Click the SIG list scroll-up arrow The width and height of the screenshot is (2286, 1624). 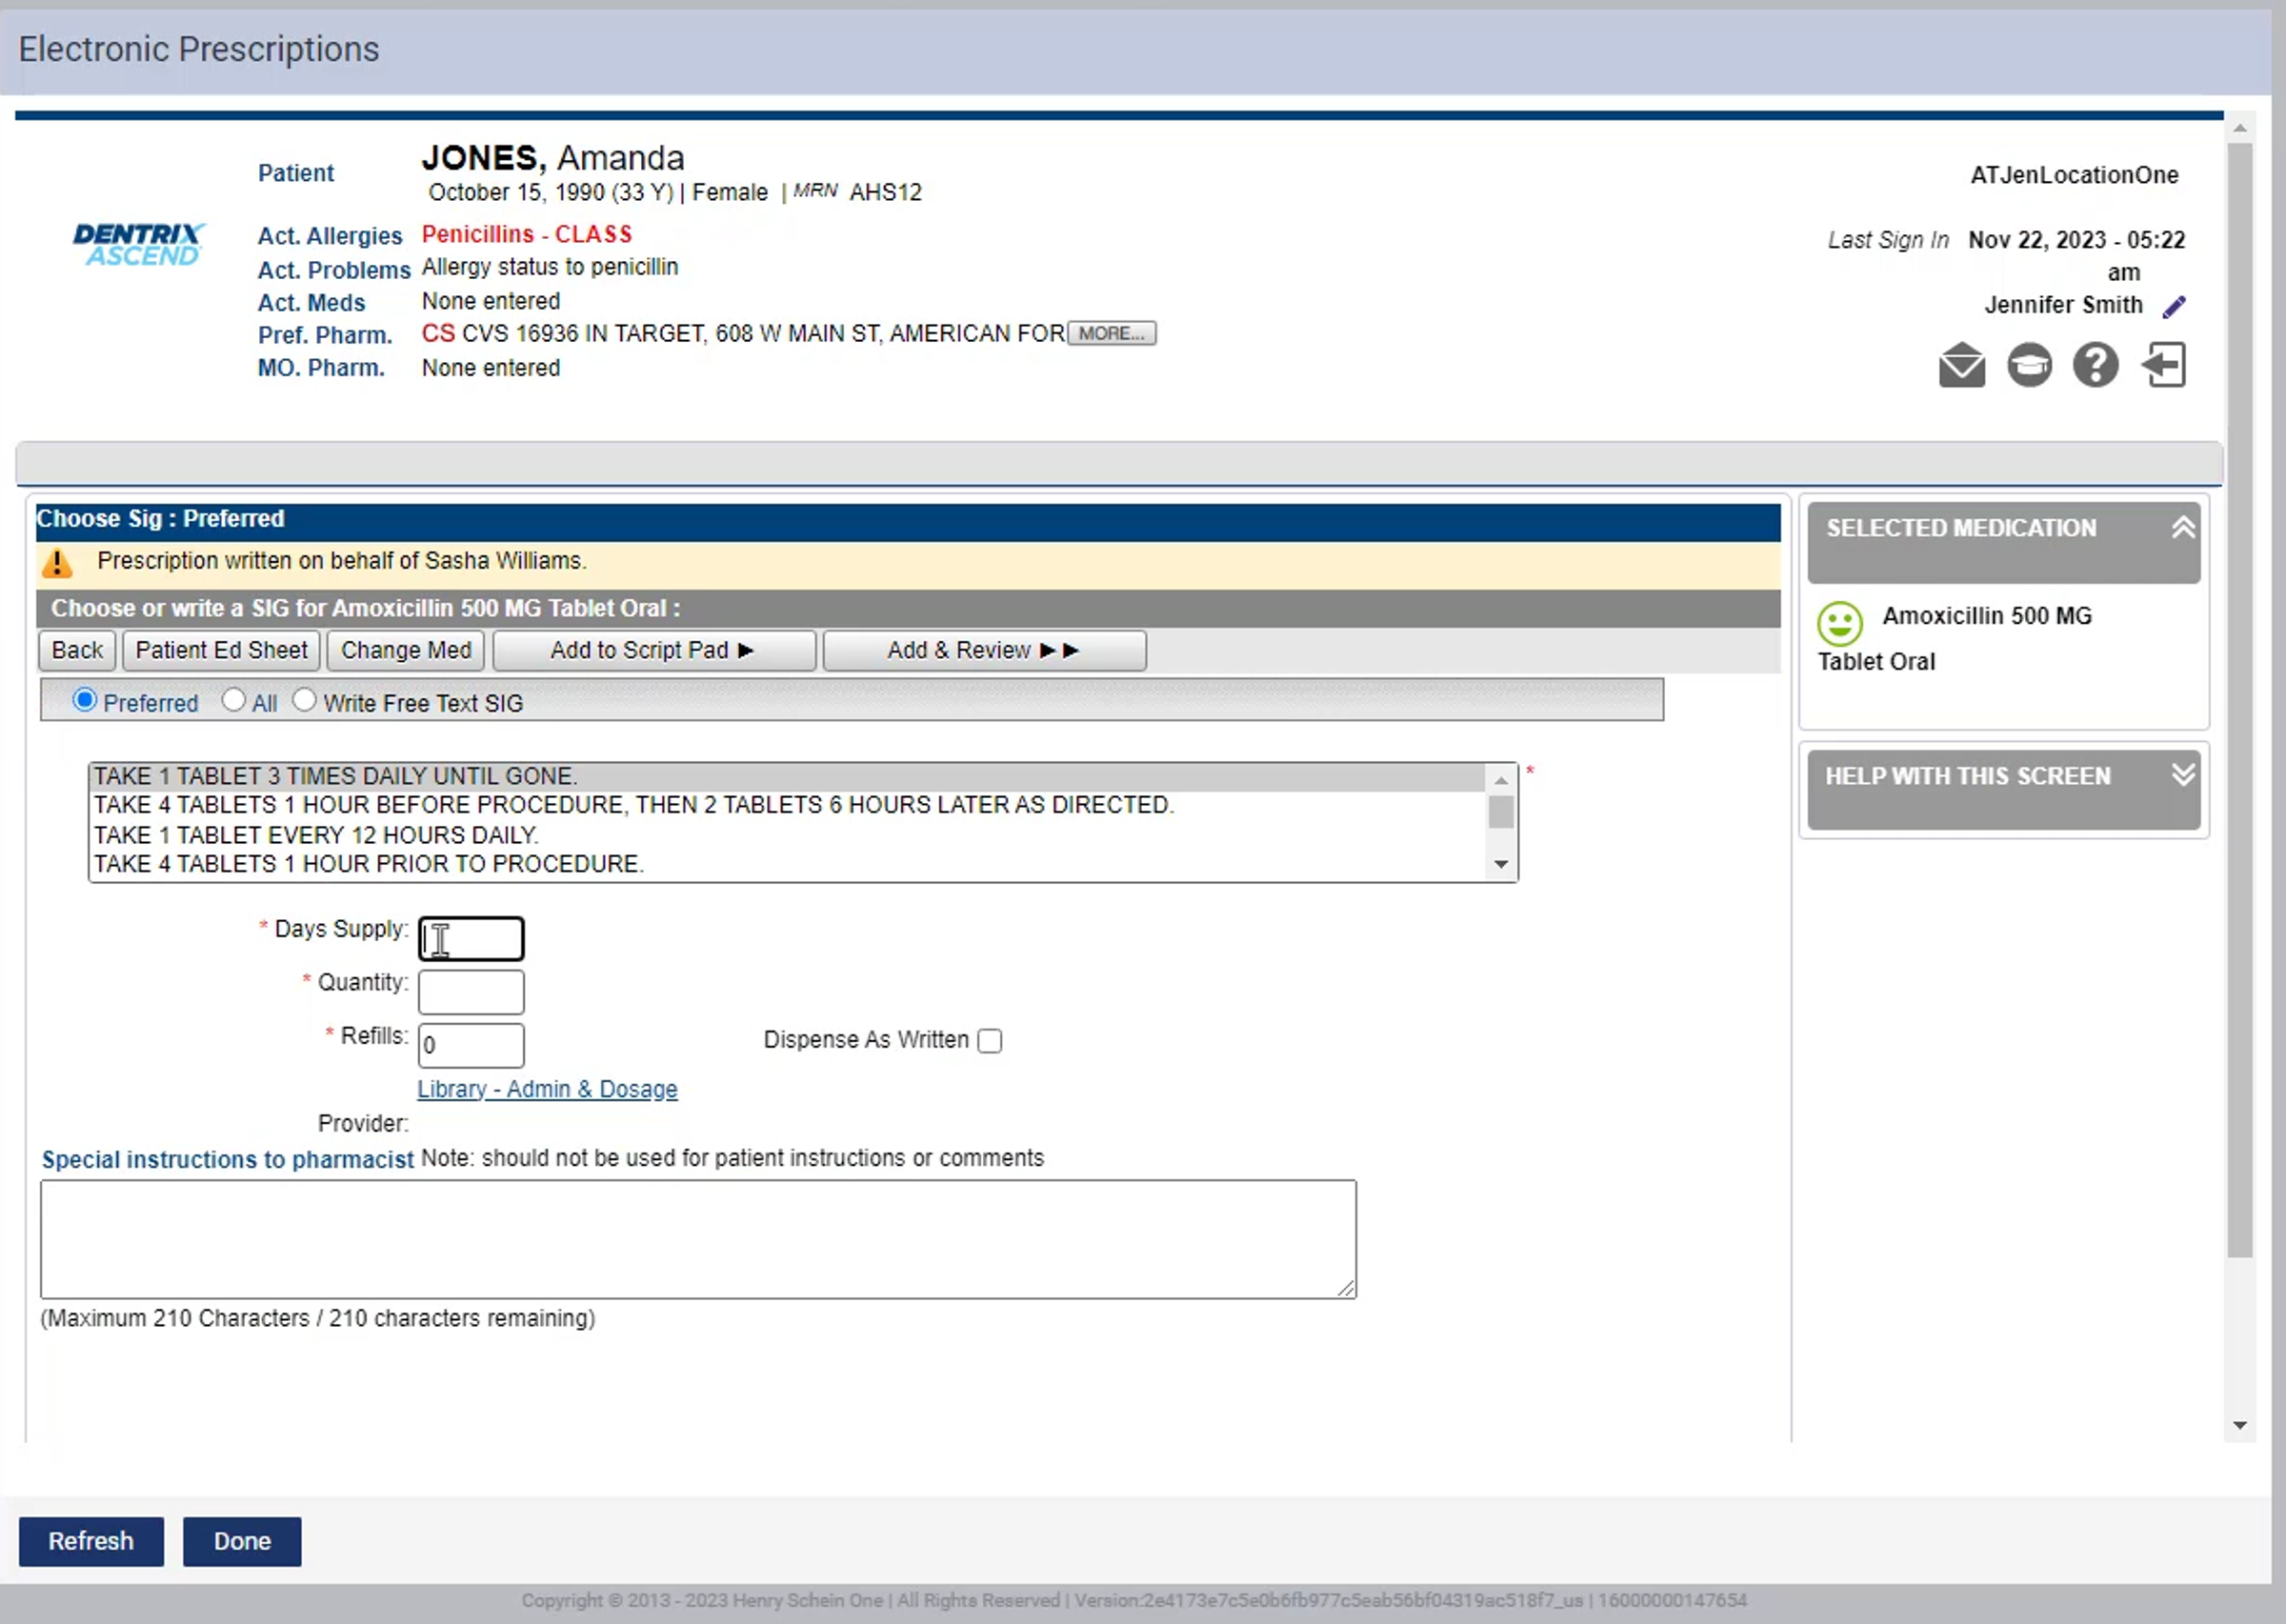click(x=1501, y=780)
